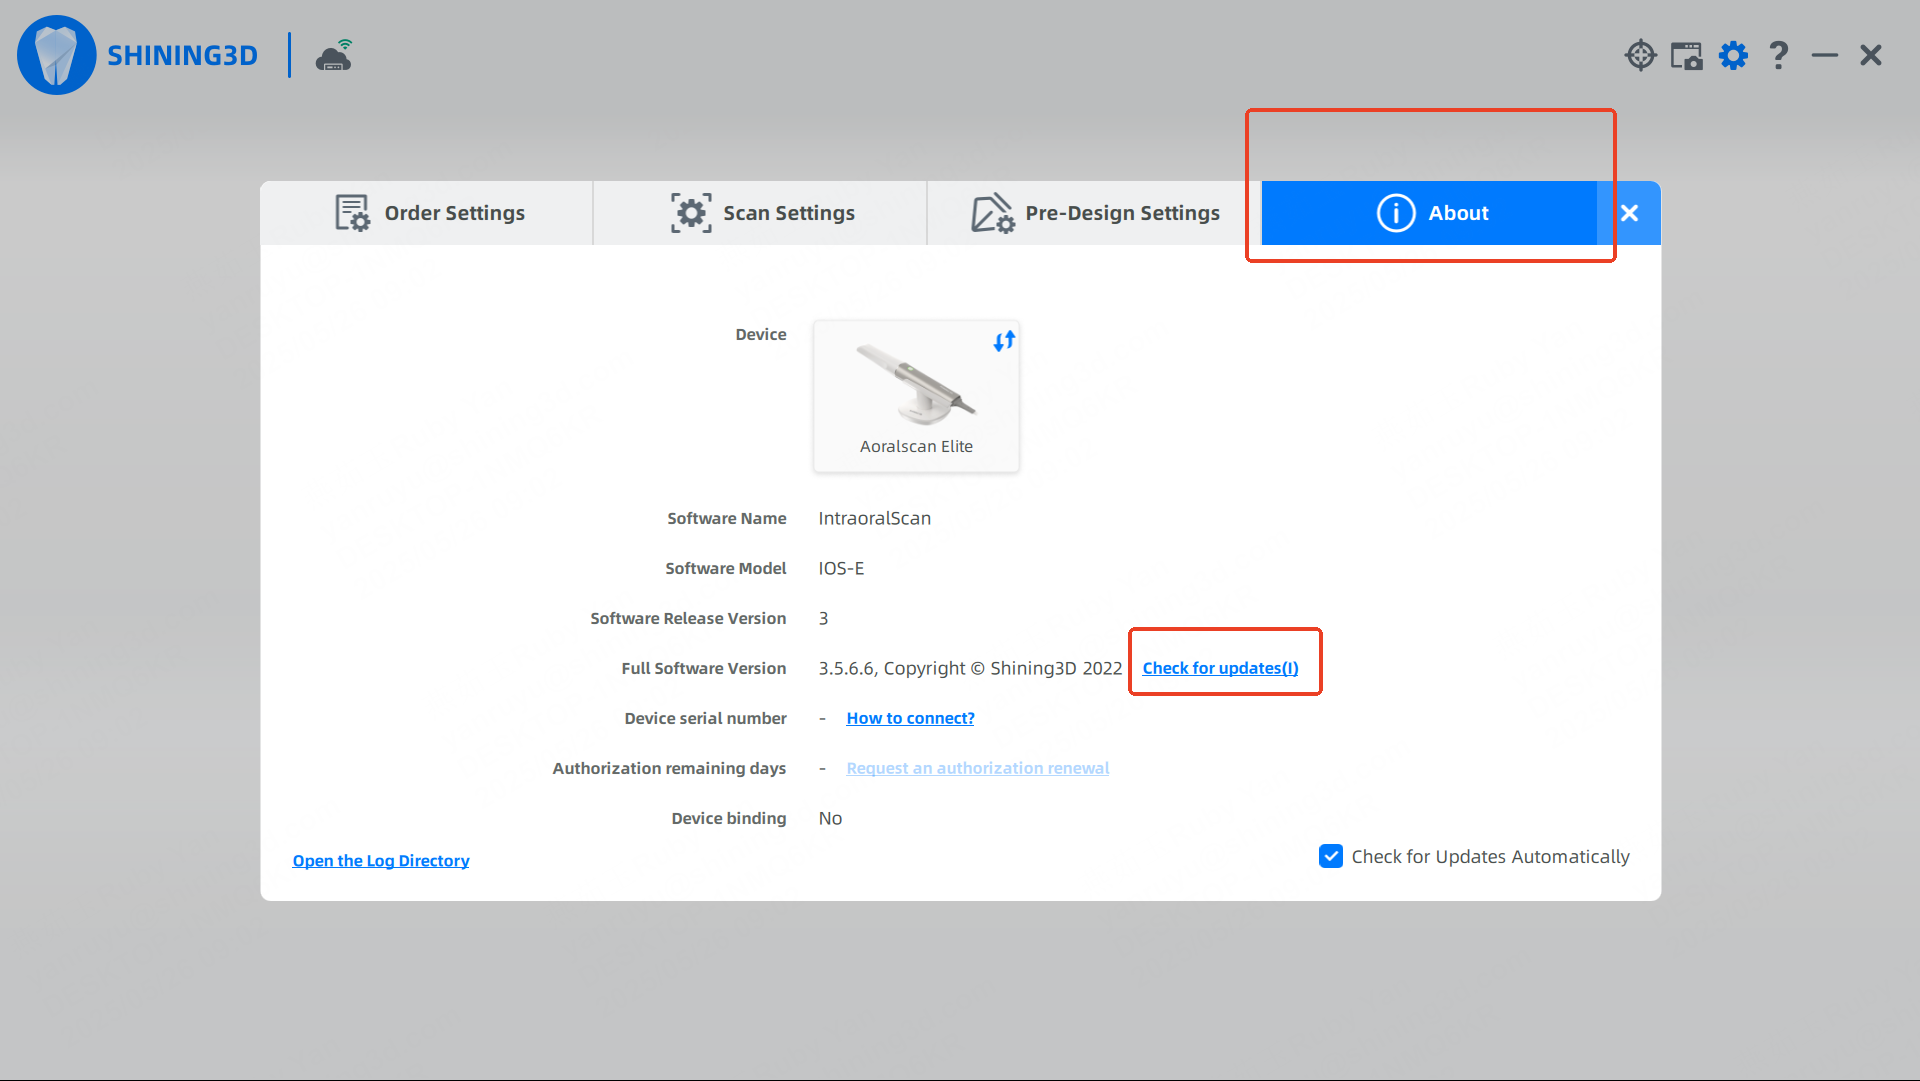Click Check for updates link
Screen dimensions: 1920x1081
coord(1220,668)
